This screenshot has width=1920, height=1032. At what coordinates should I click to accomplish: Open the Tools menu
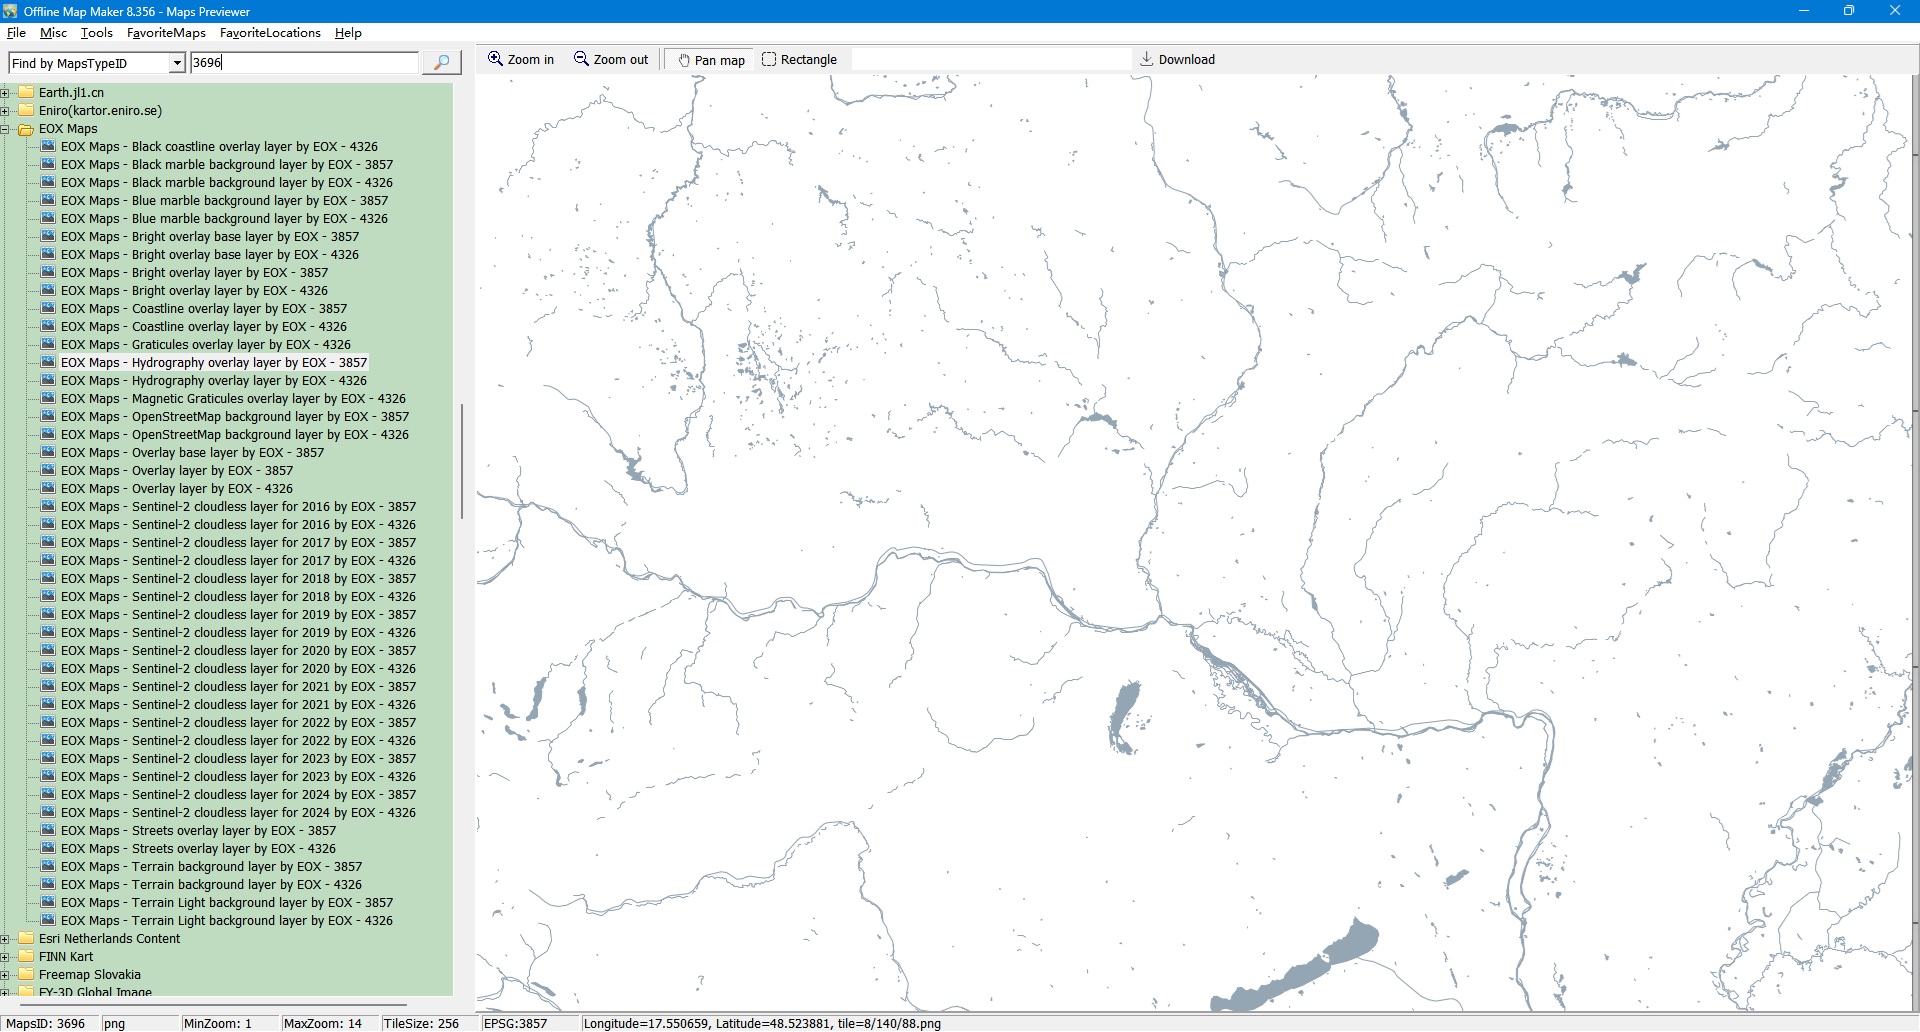[97, 33]
